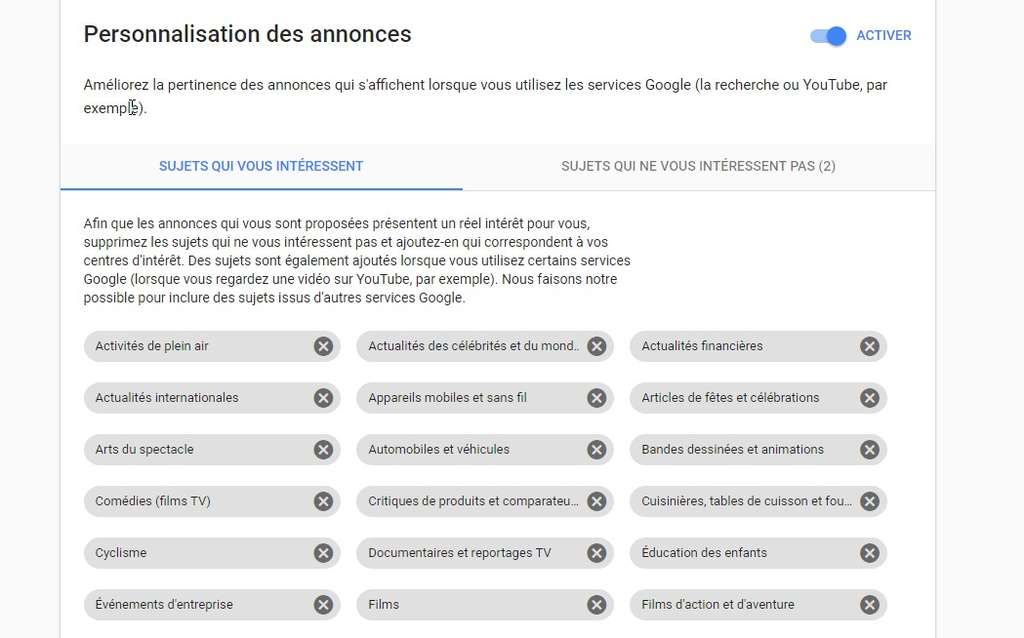Viewport: 1024px width, 638px height.
Task: Open "Sujets qui ne vous intéressent pas" tab
Action: click(698, 166)
